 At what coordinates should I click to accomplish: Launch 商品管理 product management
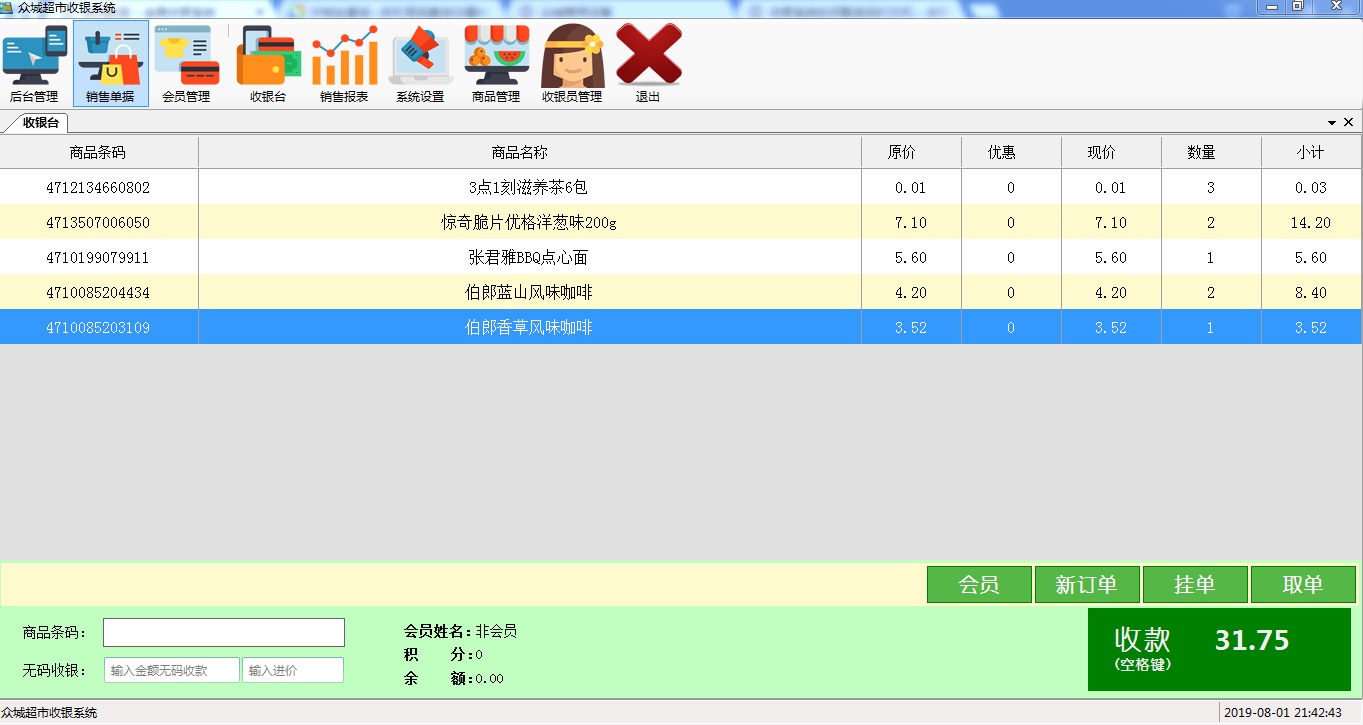click(x=496, y=63)
